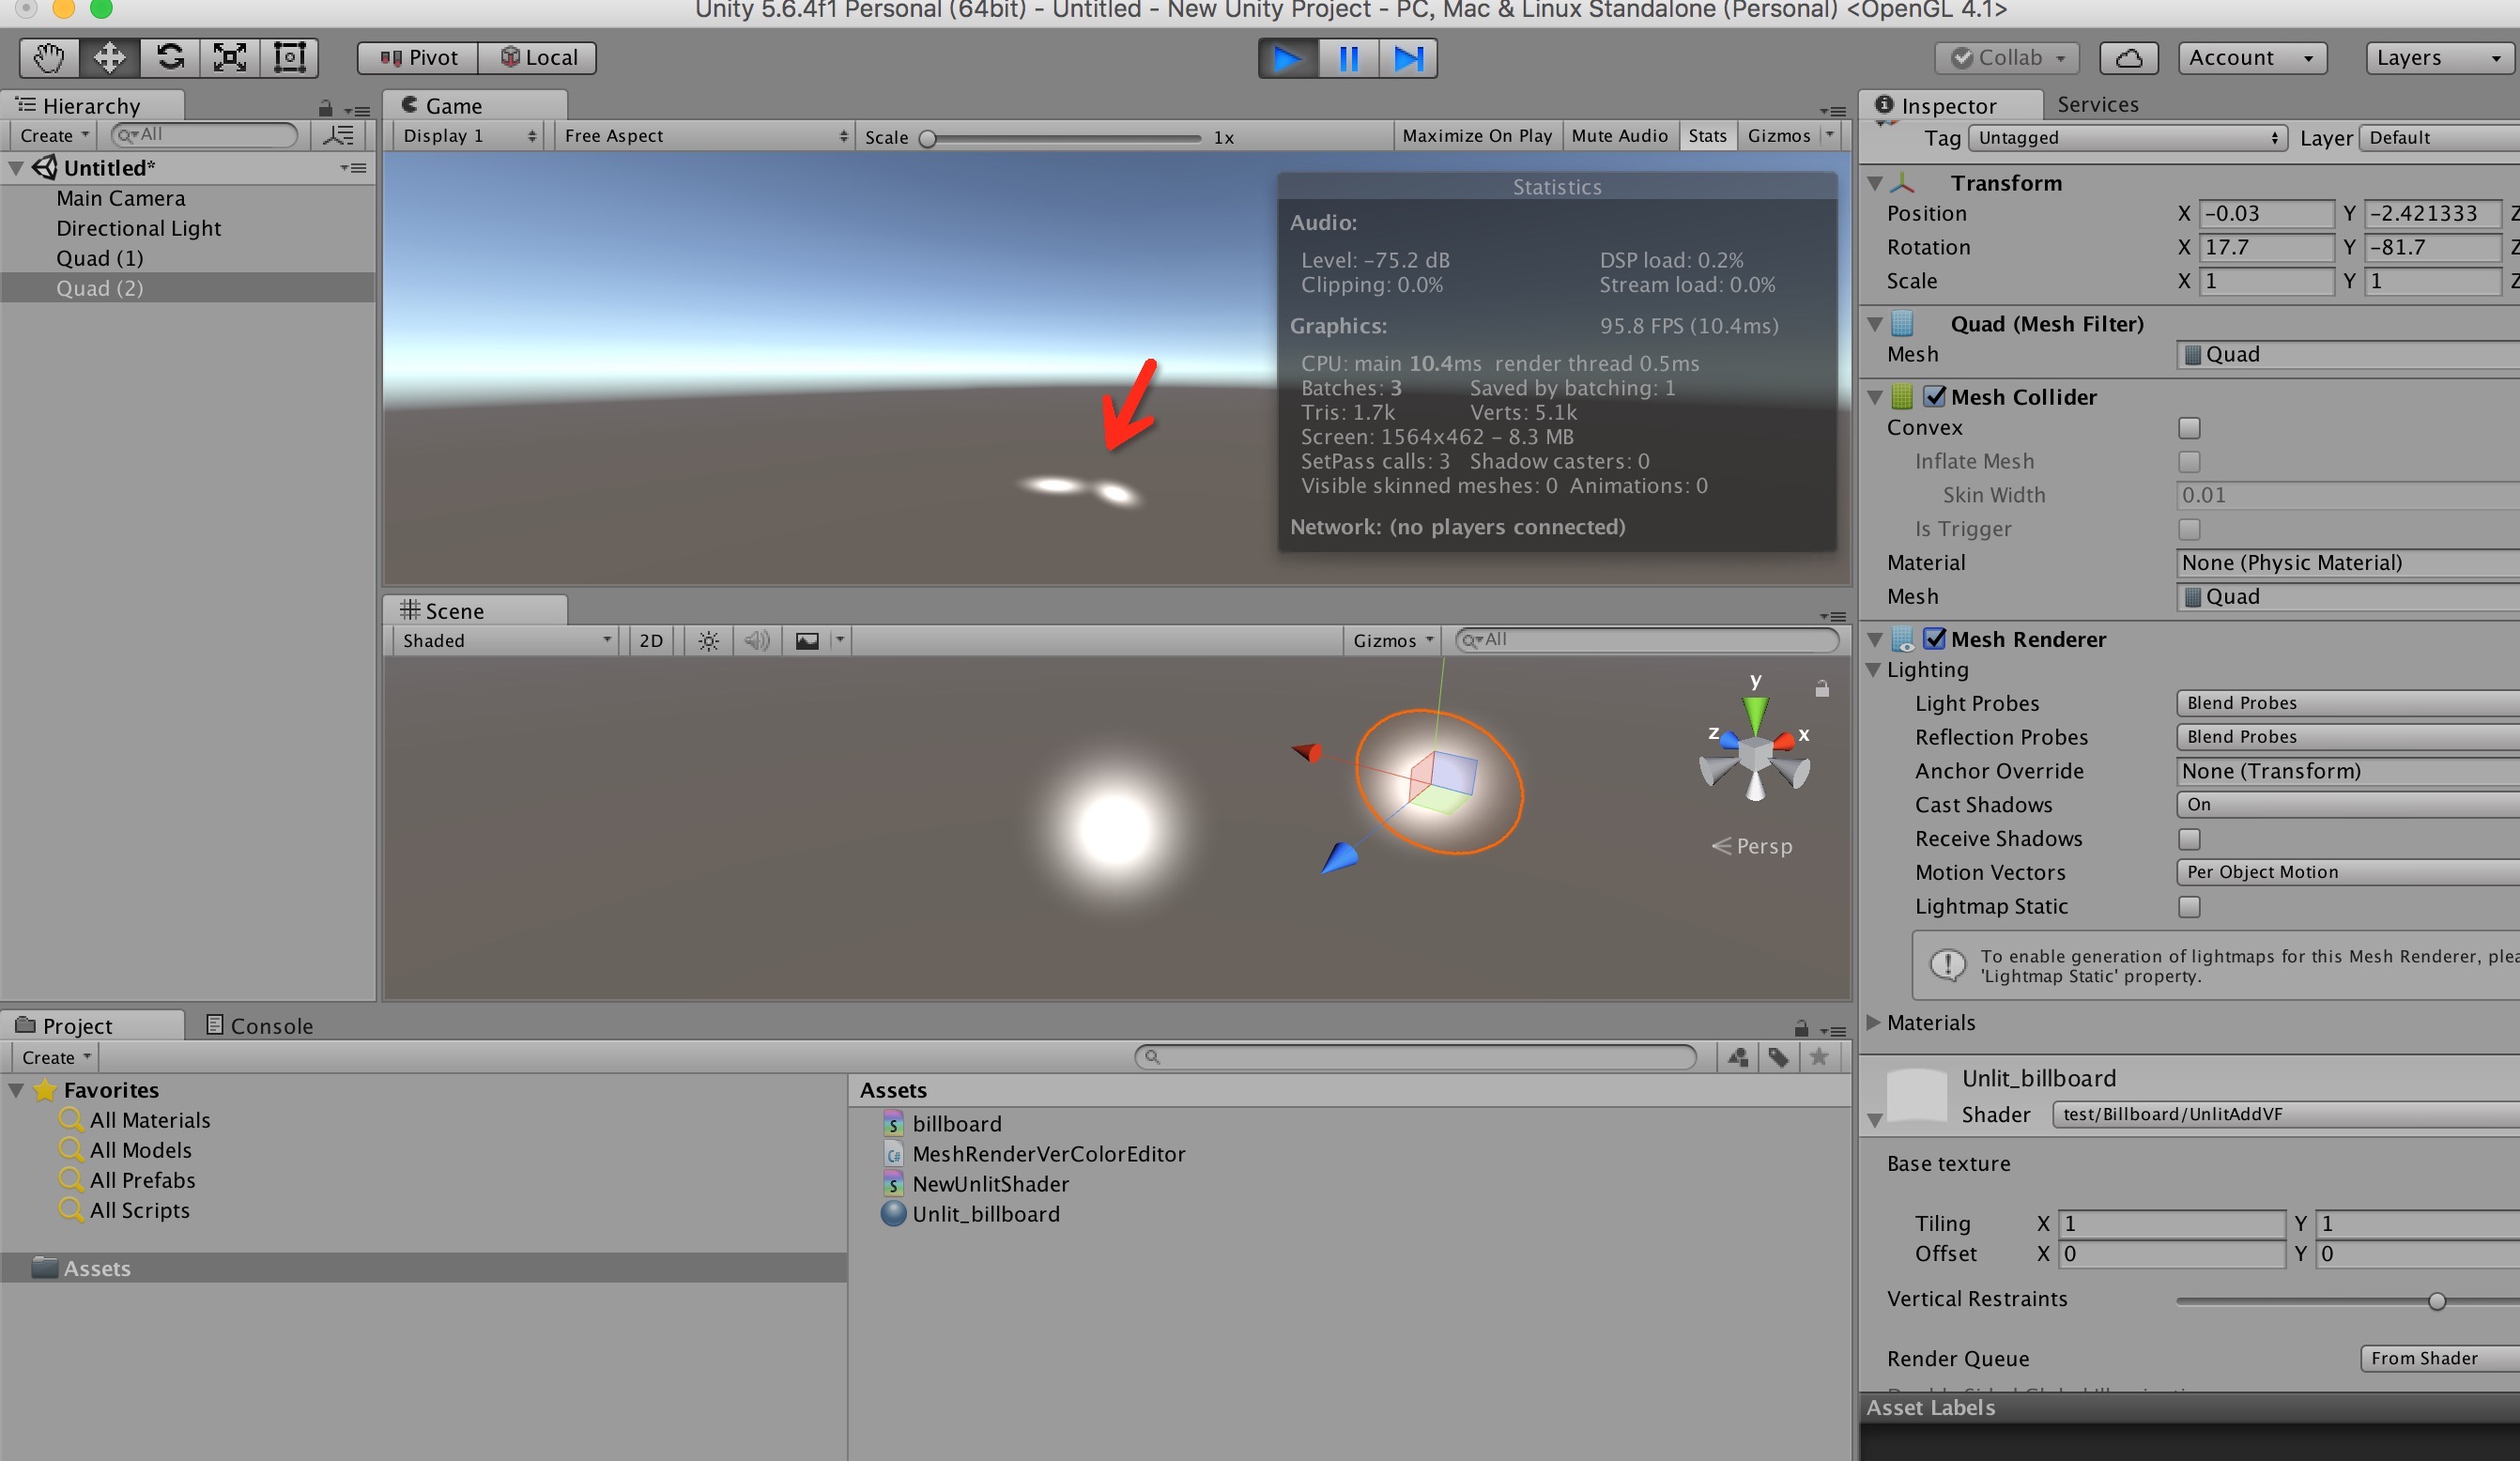Select the Hand tool in toolbar
2520x1461 pixels.
coord(49,57)
